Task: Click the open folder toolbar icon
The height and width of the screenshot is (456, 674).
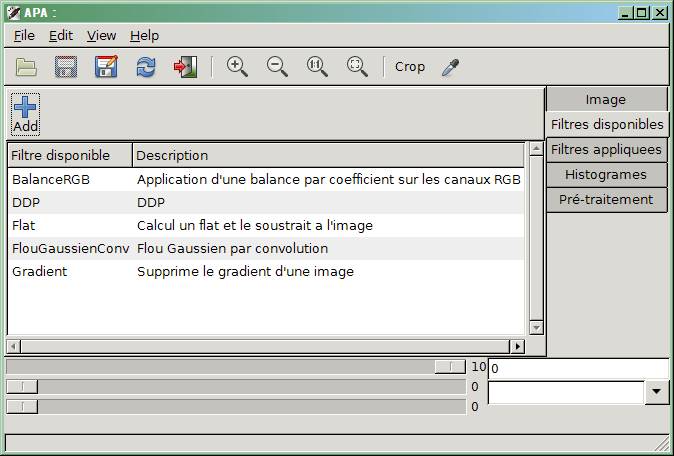Action: 26,67
